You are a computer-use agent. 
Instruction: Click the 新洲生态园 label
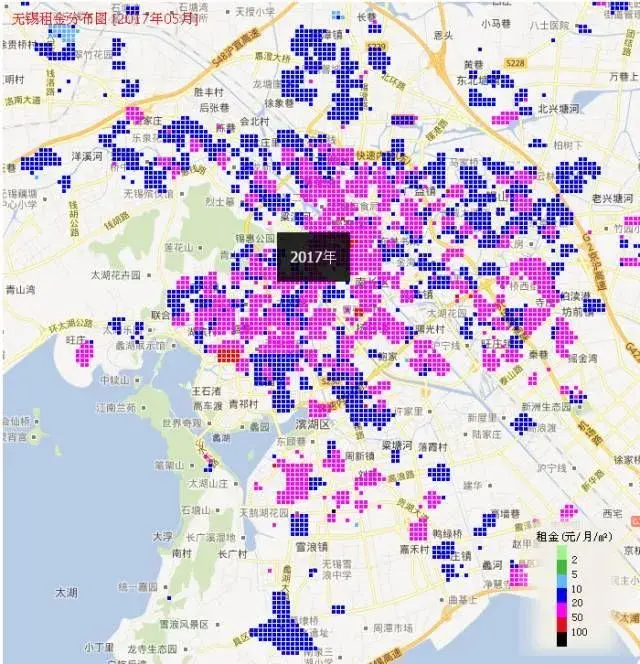(546, 407)
